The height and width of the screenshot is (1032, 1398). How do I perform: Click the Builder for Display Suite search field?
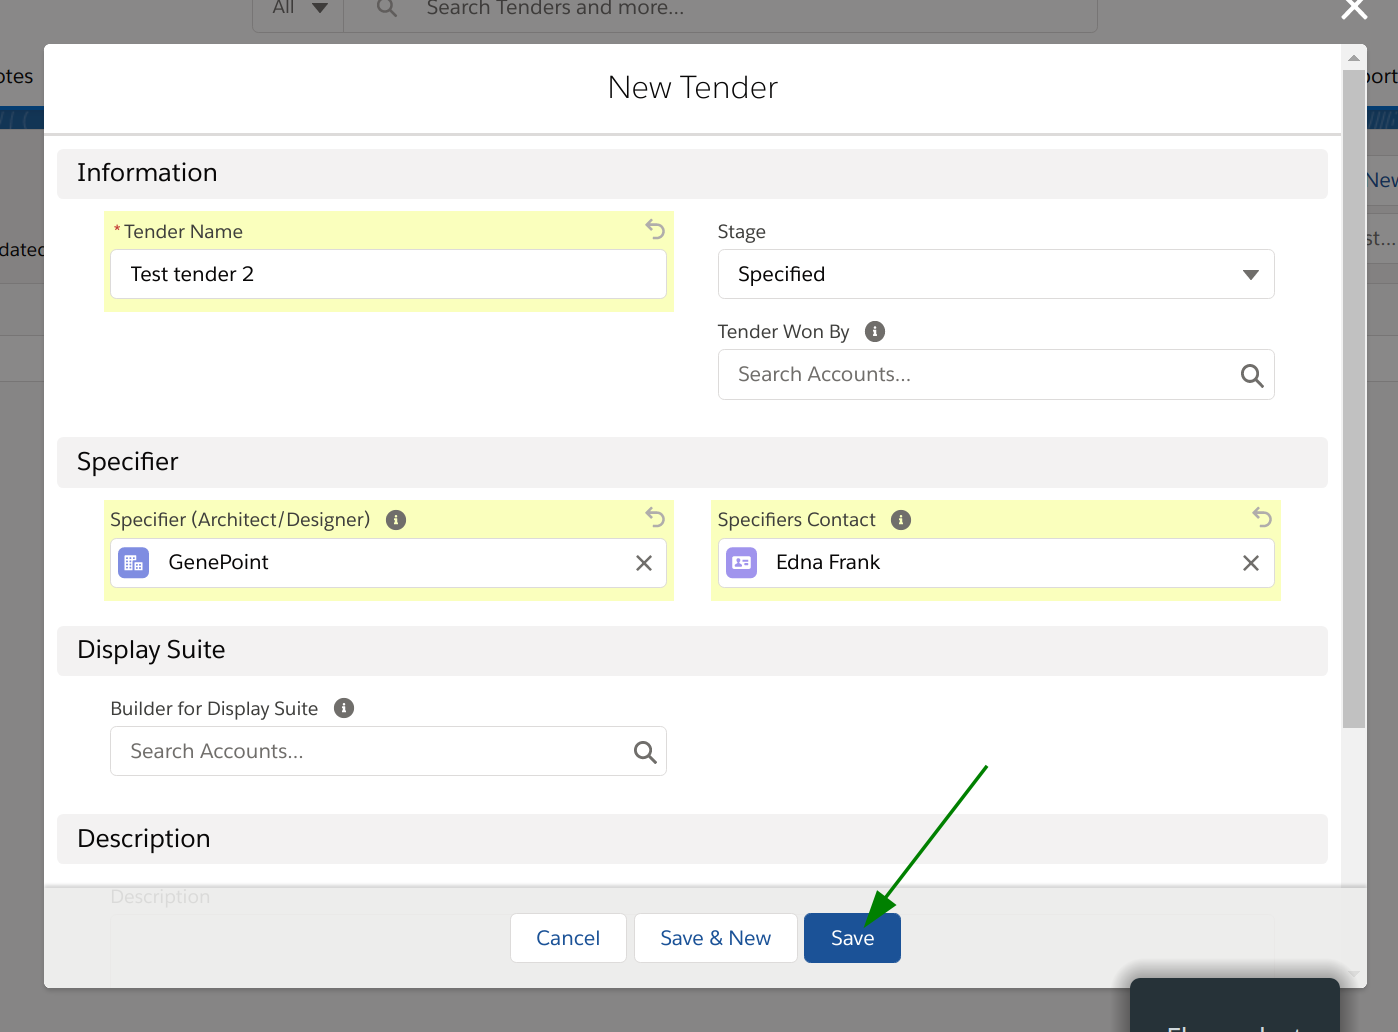tap(388, 751)
